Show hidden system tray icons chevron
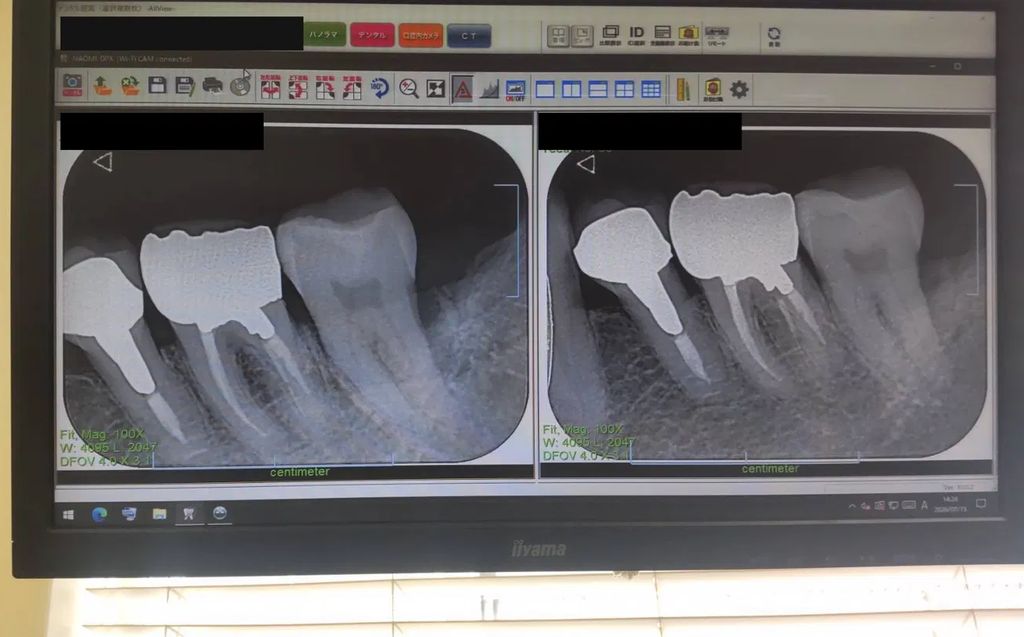 (x=852, y=506)
